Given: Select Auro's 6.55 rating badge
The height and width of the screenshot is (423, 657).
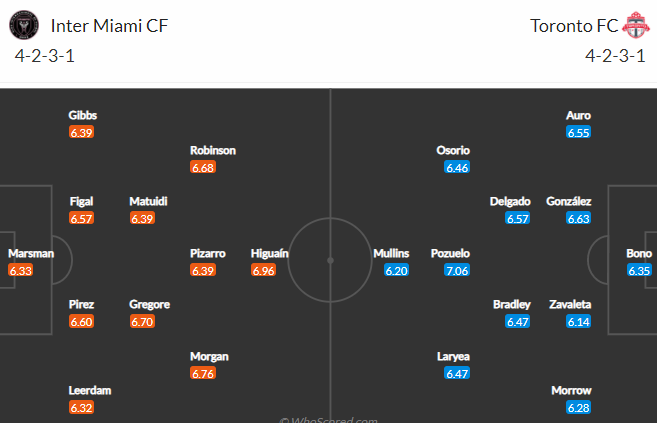Looking at the screenshot, I should pos(578,132).
